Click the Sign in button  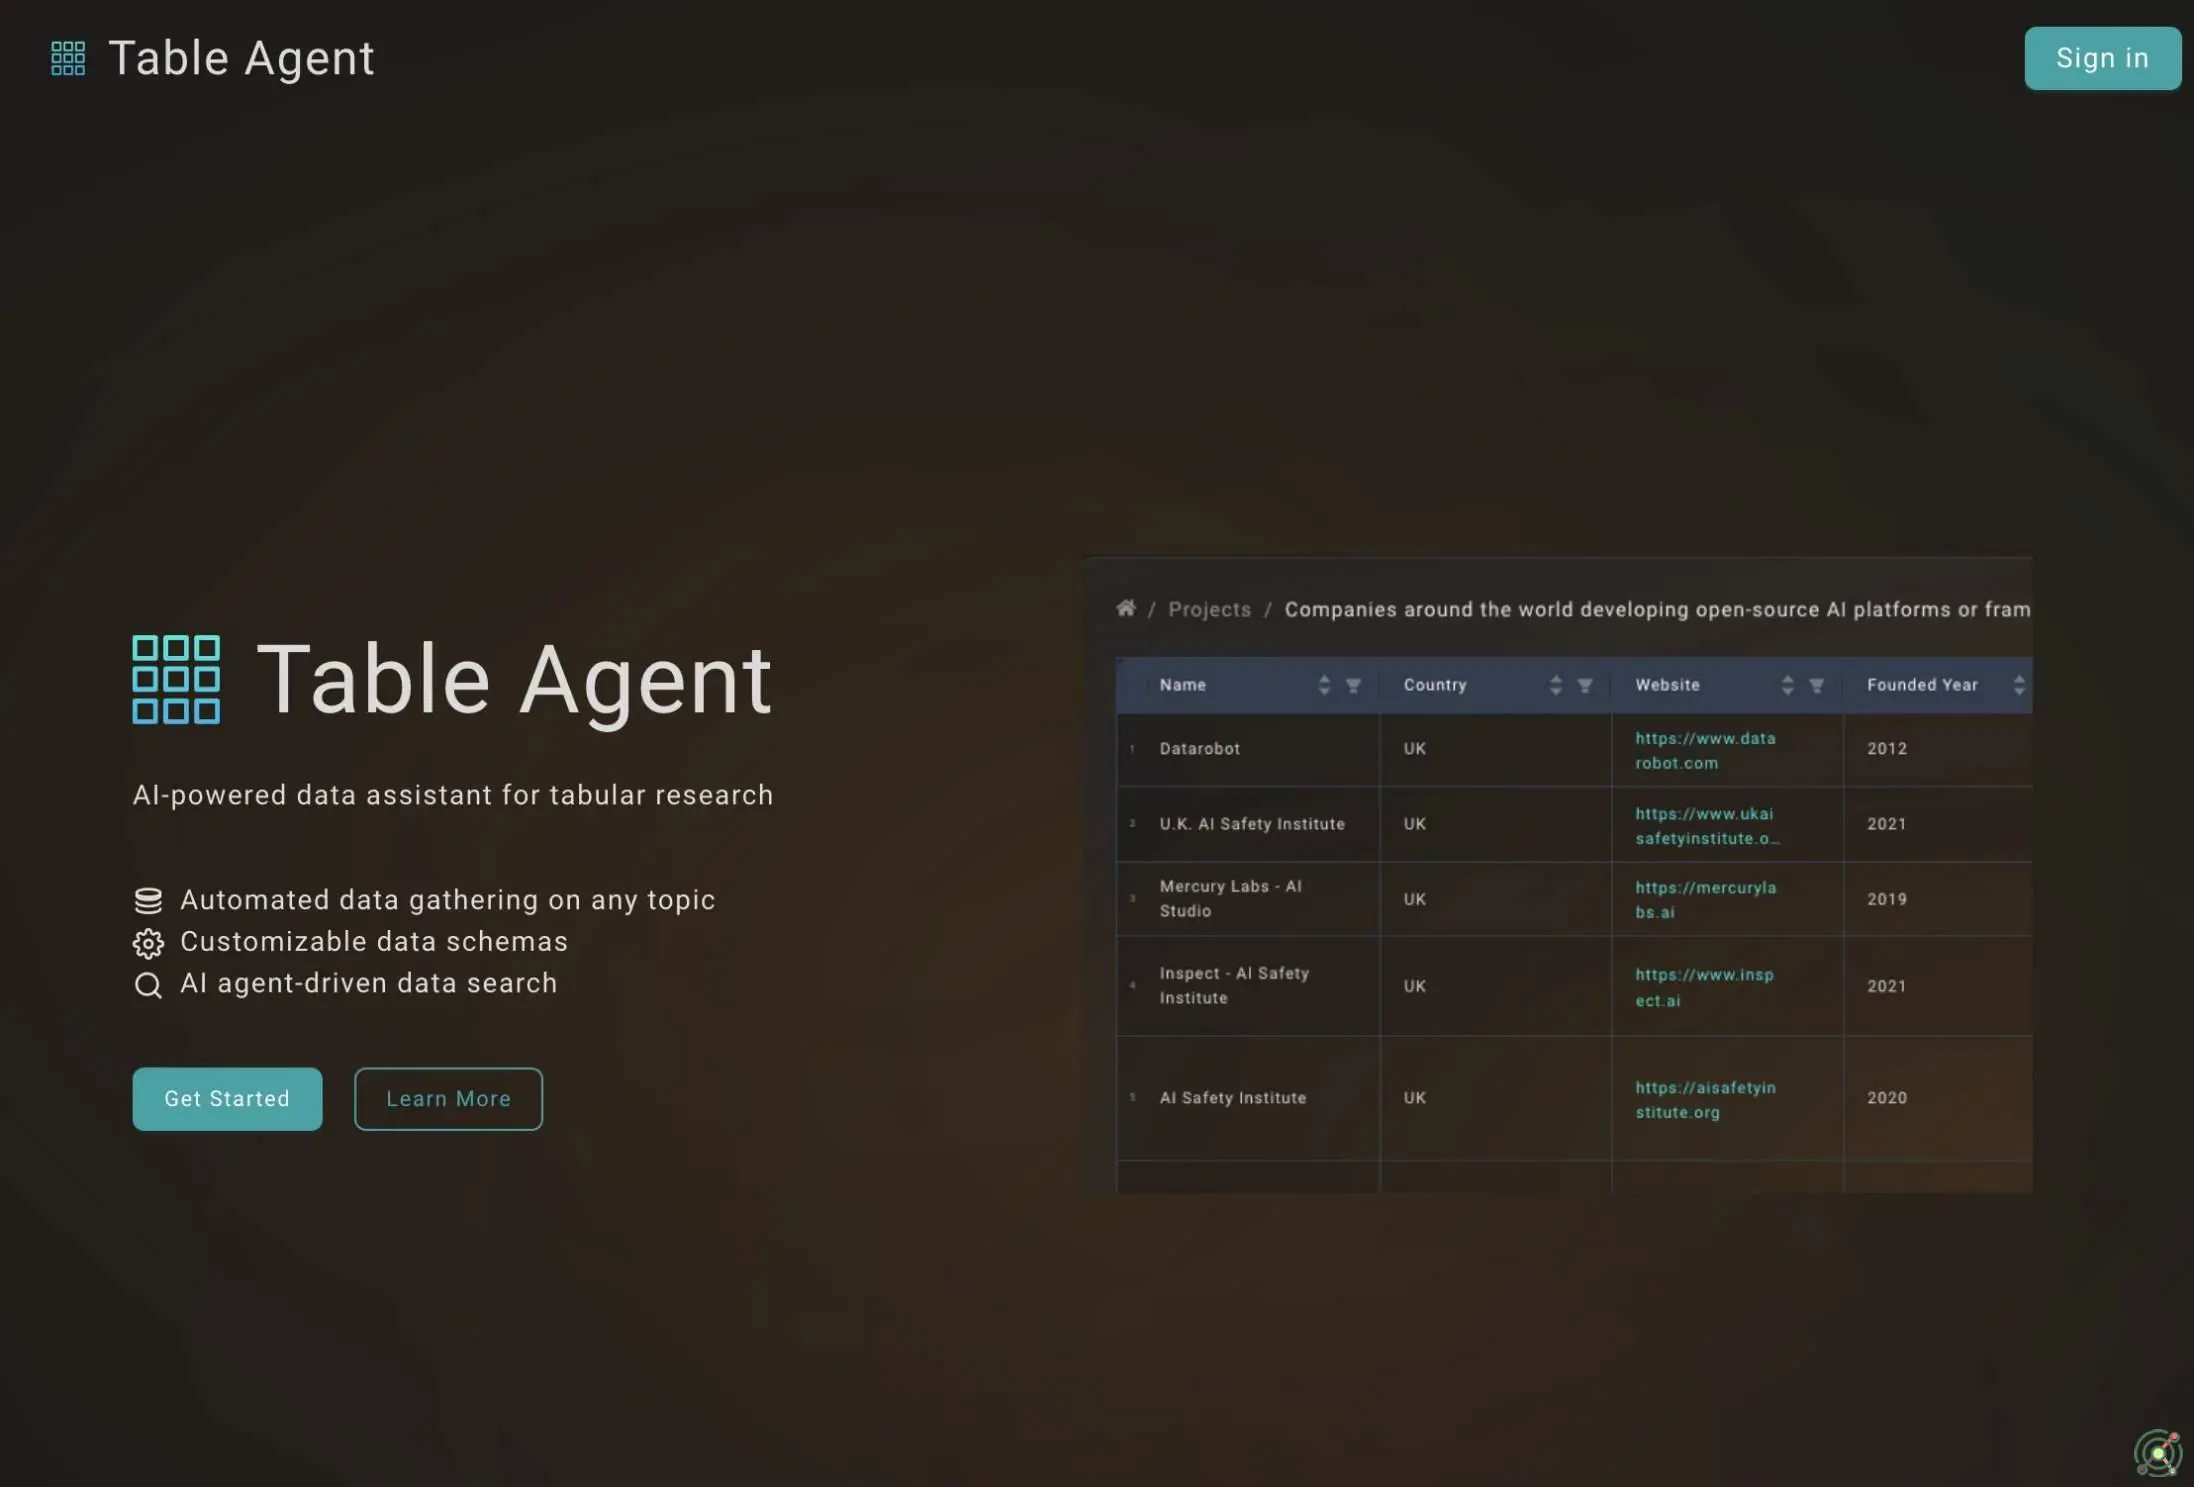(2102, 58)
